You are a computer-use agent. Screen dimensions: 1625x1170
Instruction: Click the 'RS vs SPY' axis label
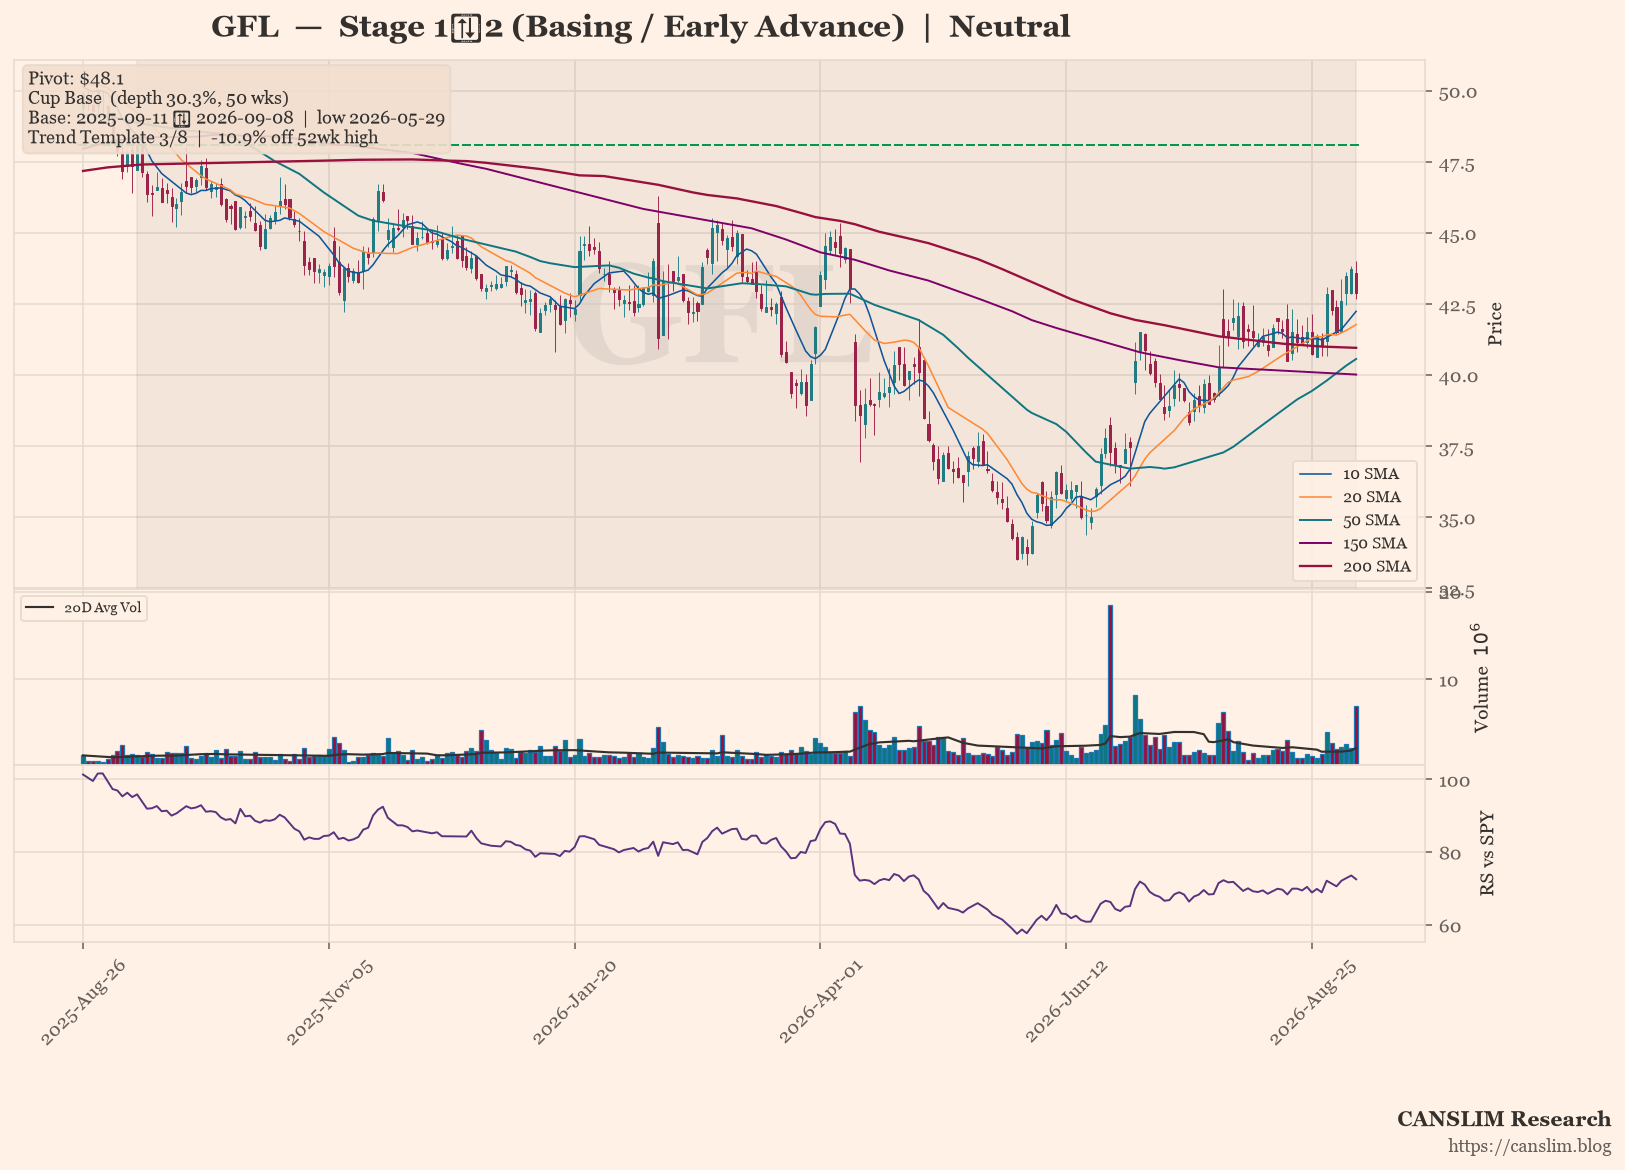pyautogui.click(x=1487, y=853)
